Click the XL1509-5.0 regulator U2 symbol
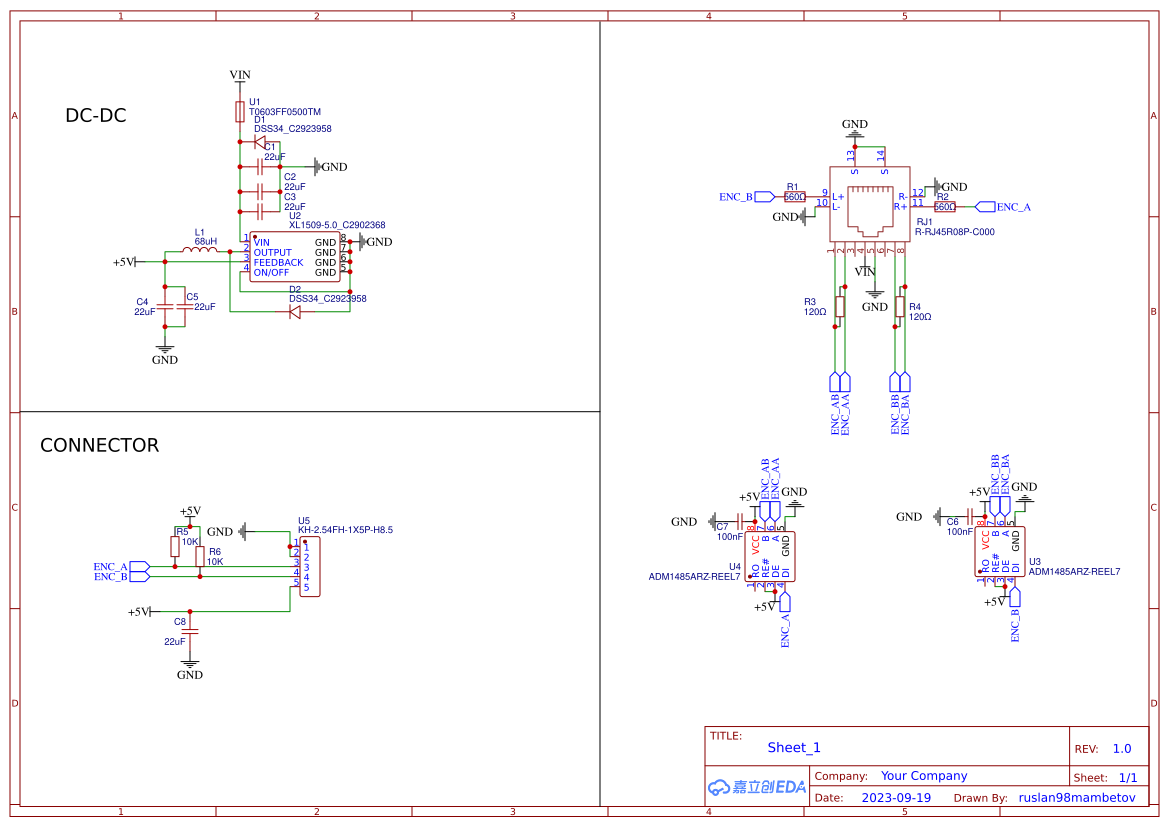This screenshot has width=1169, height=827. 295,255
